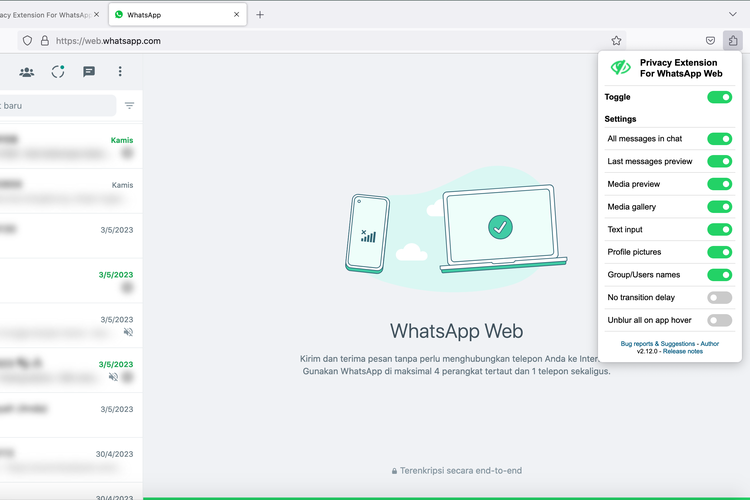Click the chat filter icon
The image size is (750, 500).
(x=129, y=105)
